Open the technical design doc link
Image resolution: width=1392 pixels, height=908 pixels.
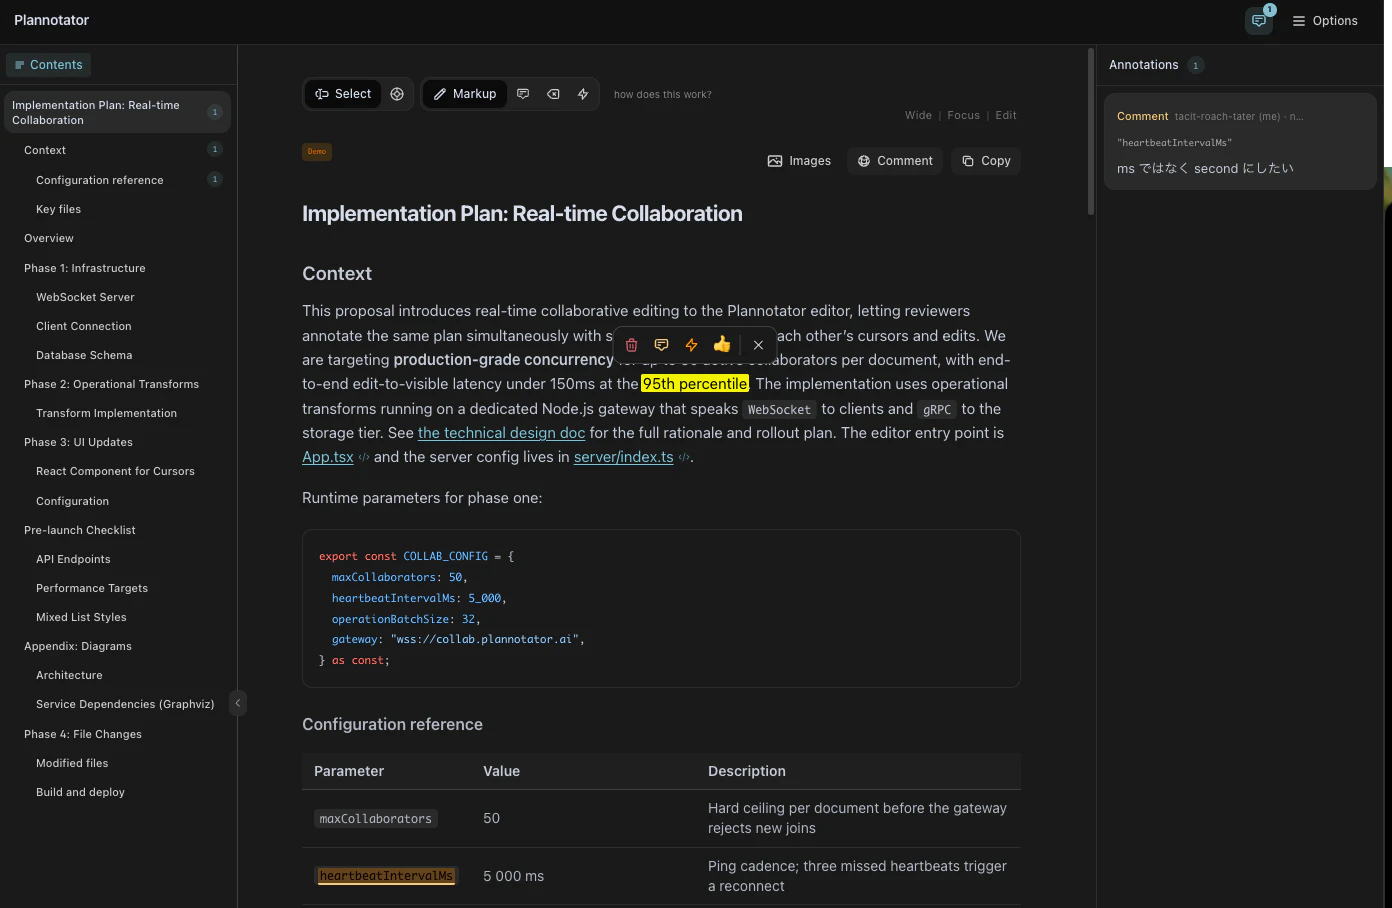coord(501,433)
